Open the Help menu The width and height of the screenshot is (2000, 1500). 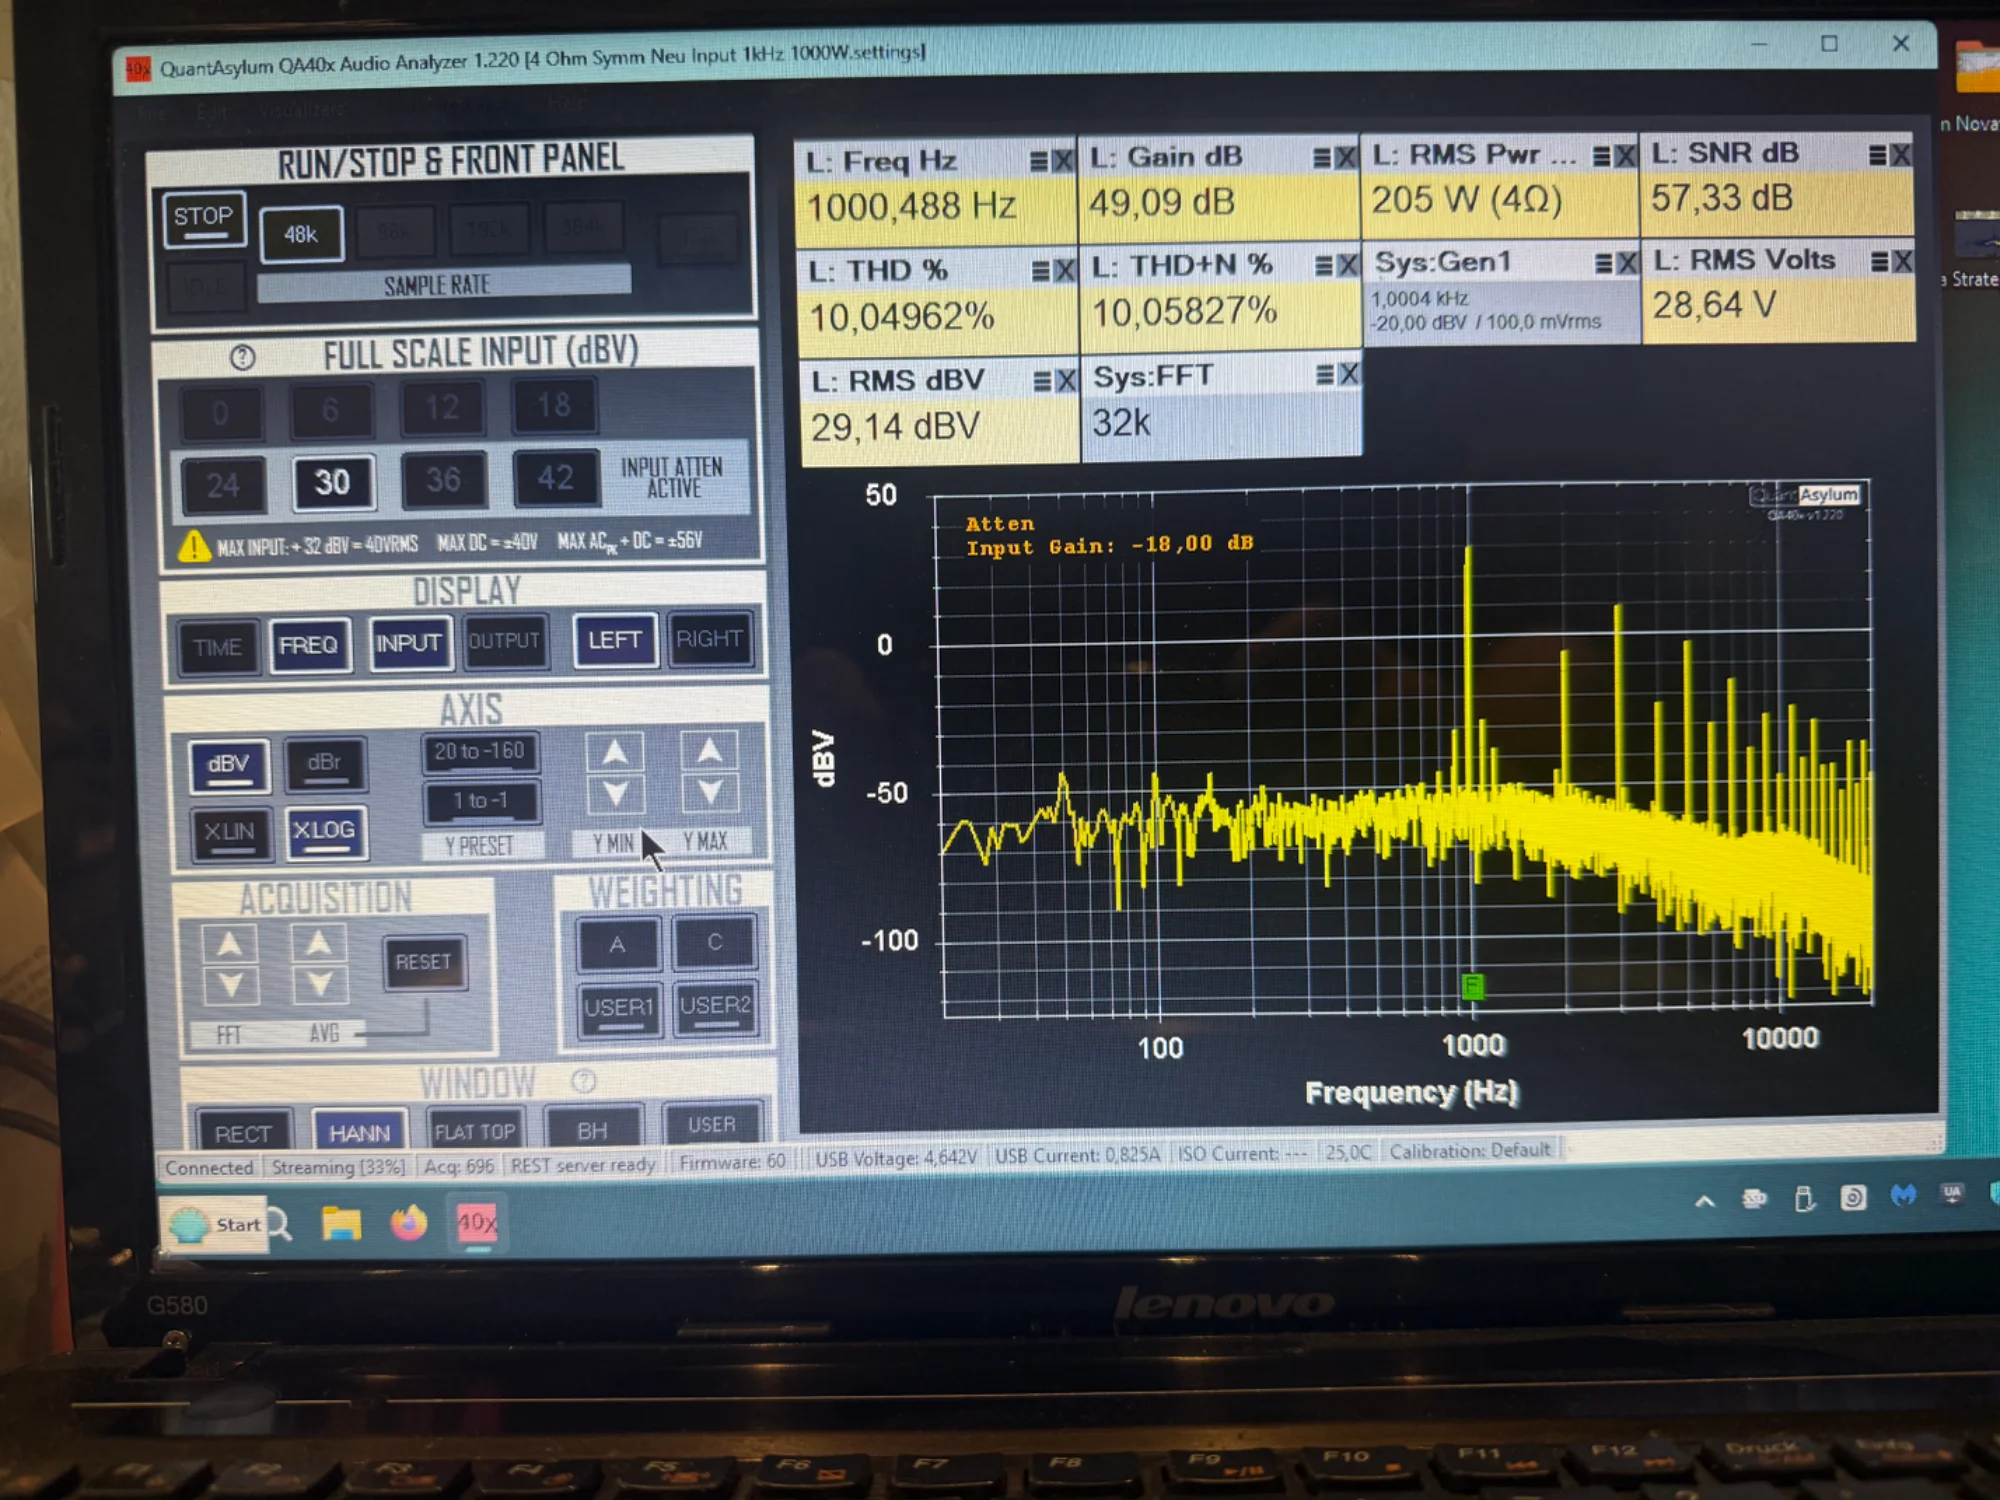(568, 104)
